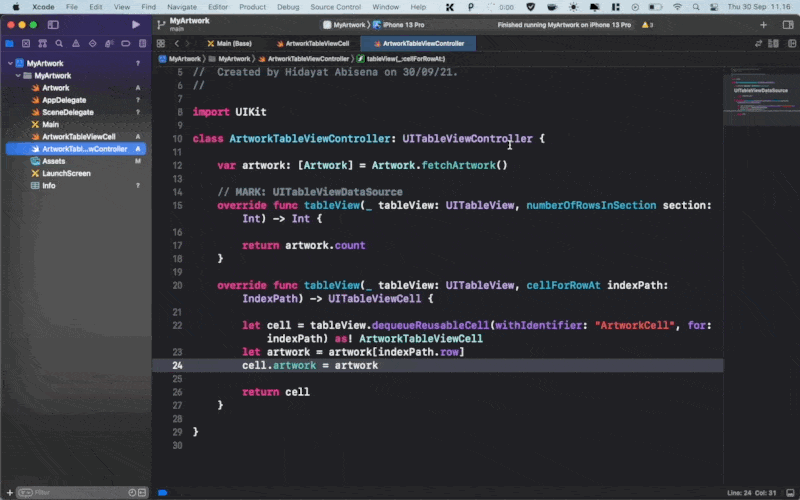Switch to ArtworkTableViewCell tab
The height and width of the screenshot is (500, 800).
(x=313, y=43)
